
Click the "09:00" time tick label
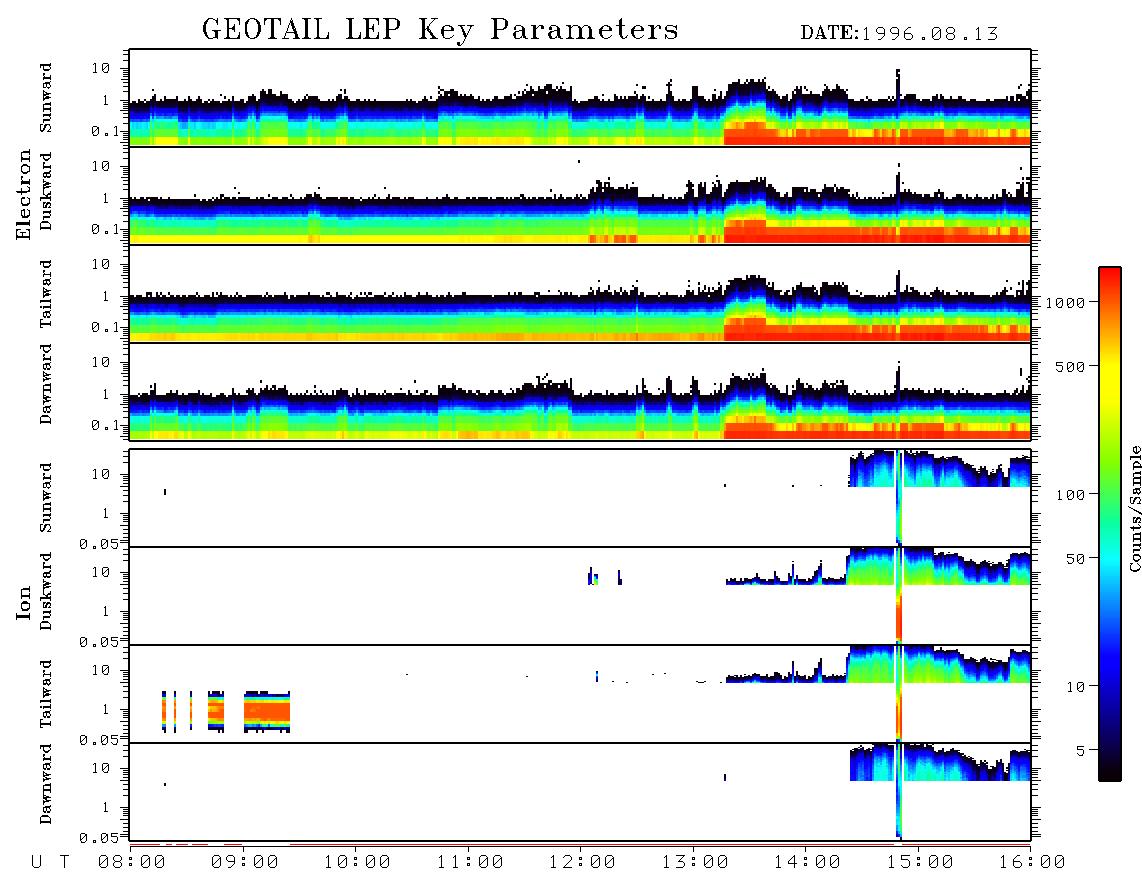[245, 862]
